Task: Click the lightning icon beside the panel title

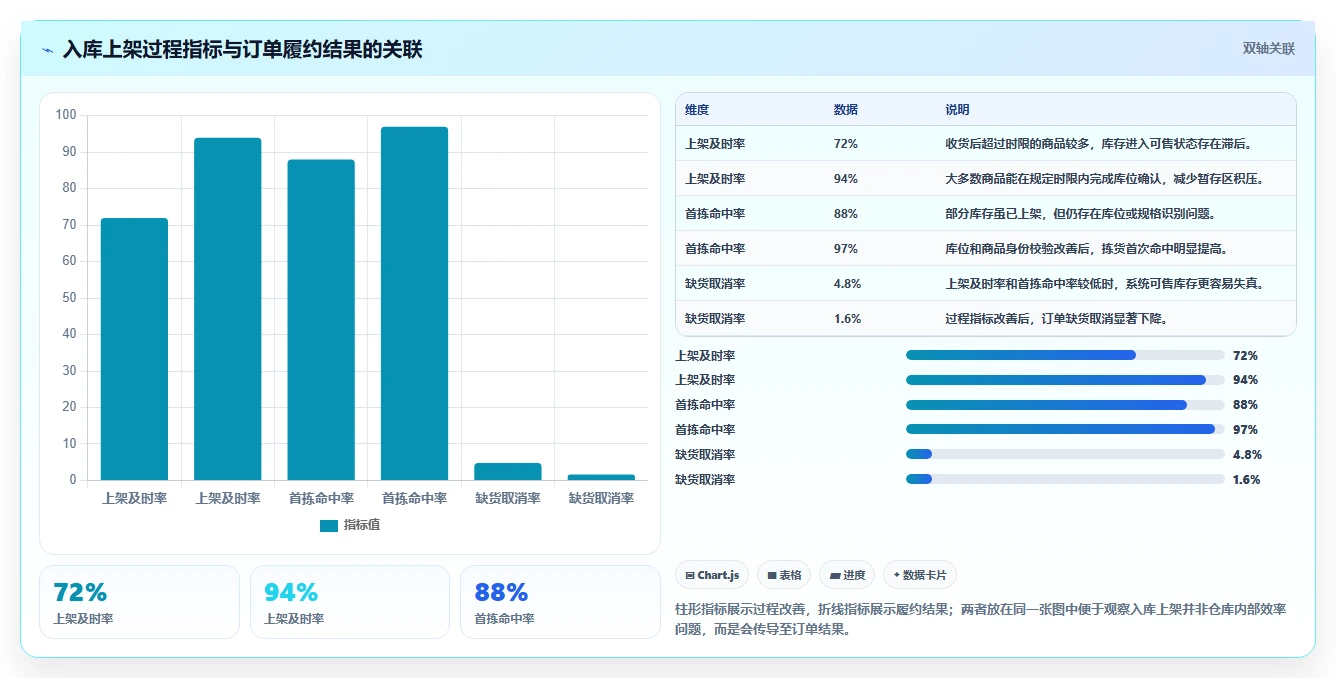Action: [x=47, y=50]
